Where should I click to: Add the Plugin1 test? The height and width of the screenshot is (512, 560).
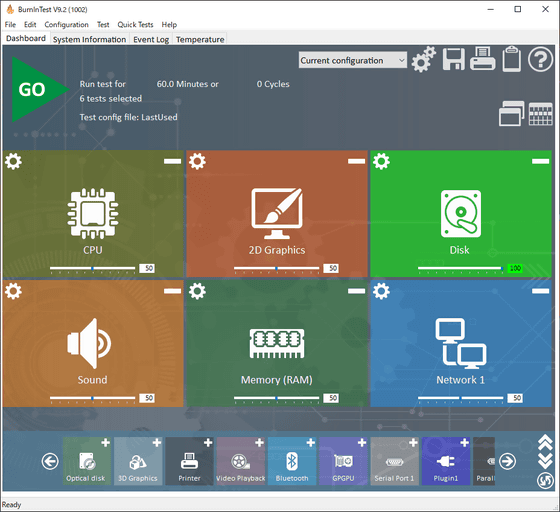pos(465,443)
